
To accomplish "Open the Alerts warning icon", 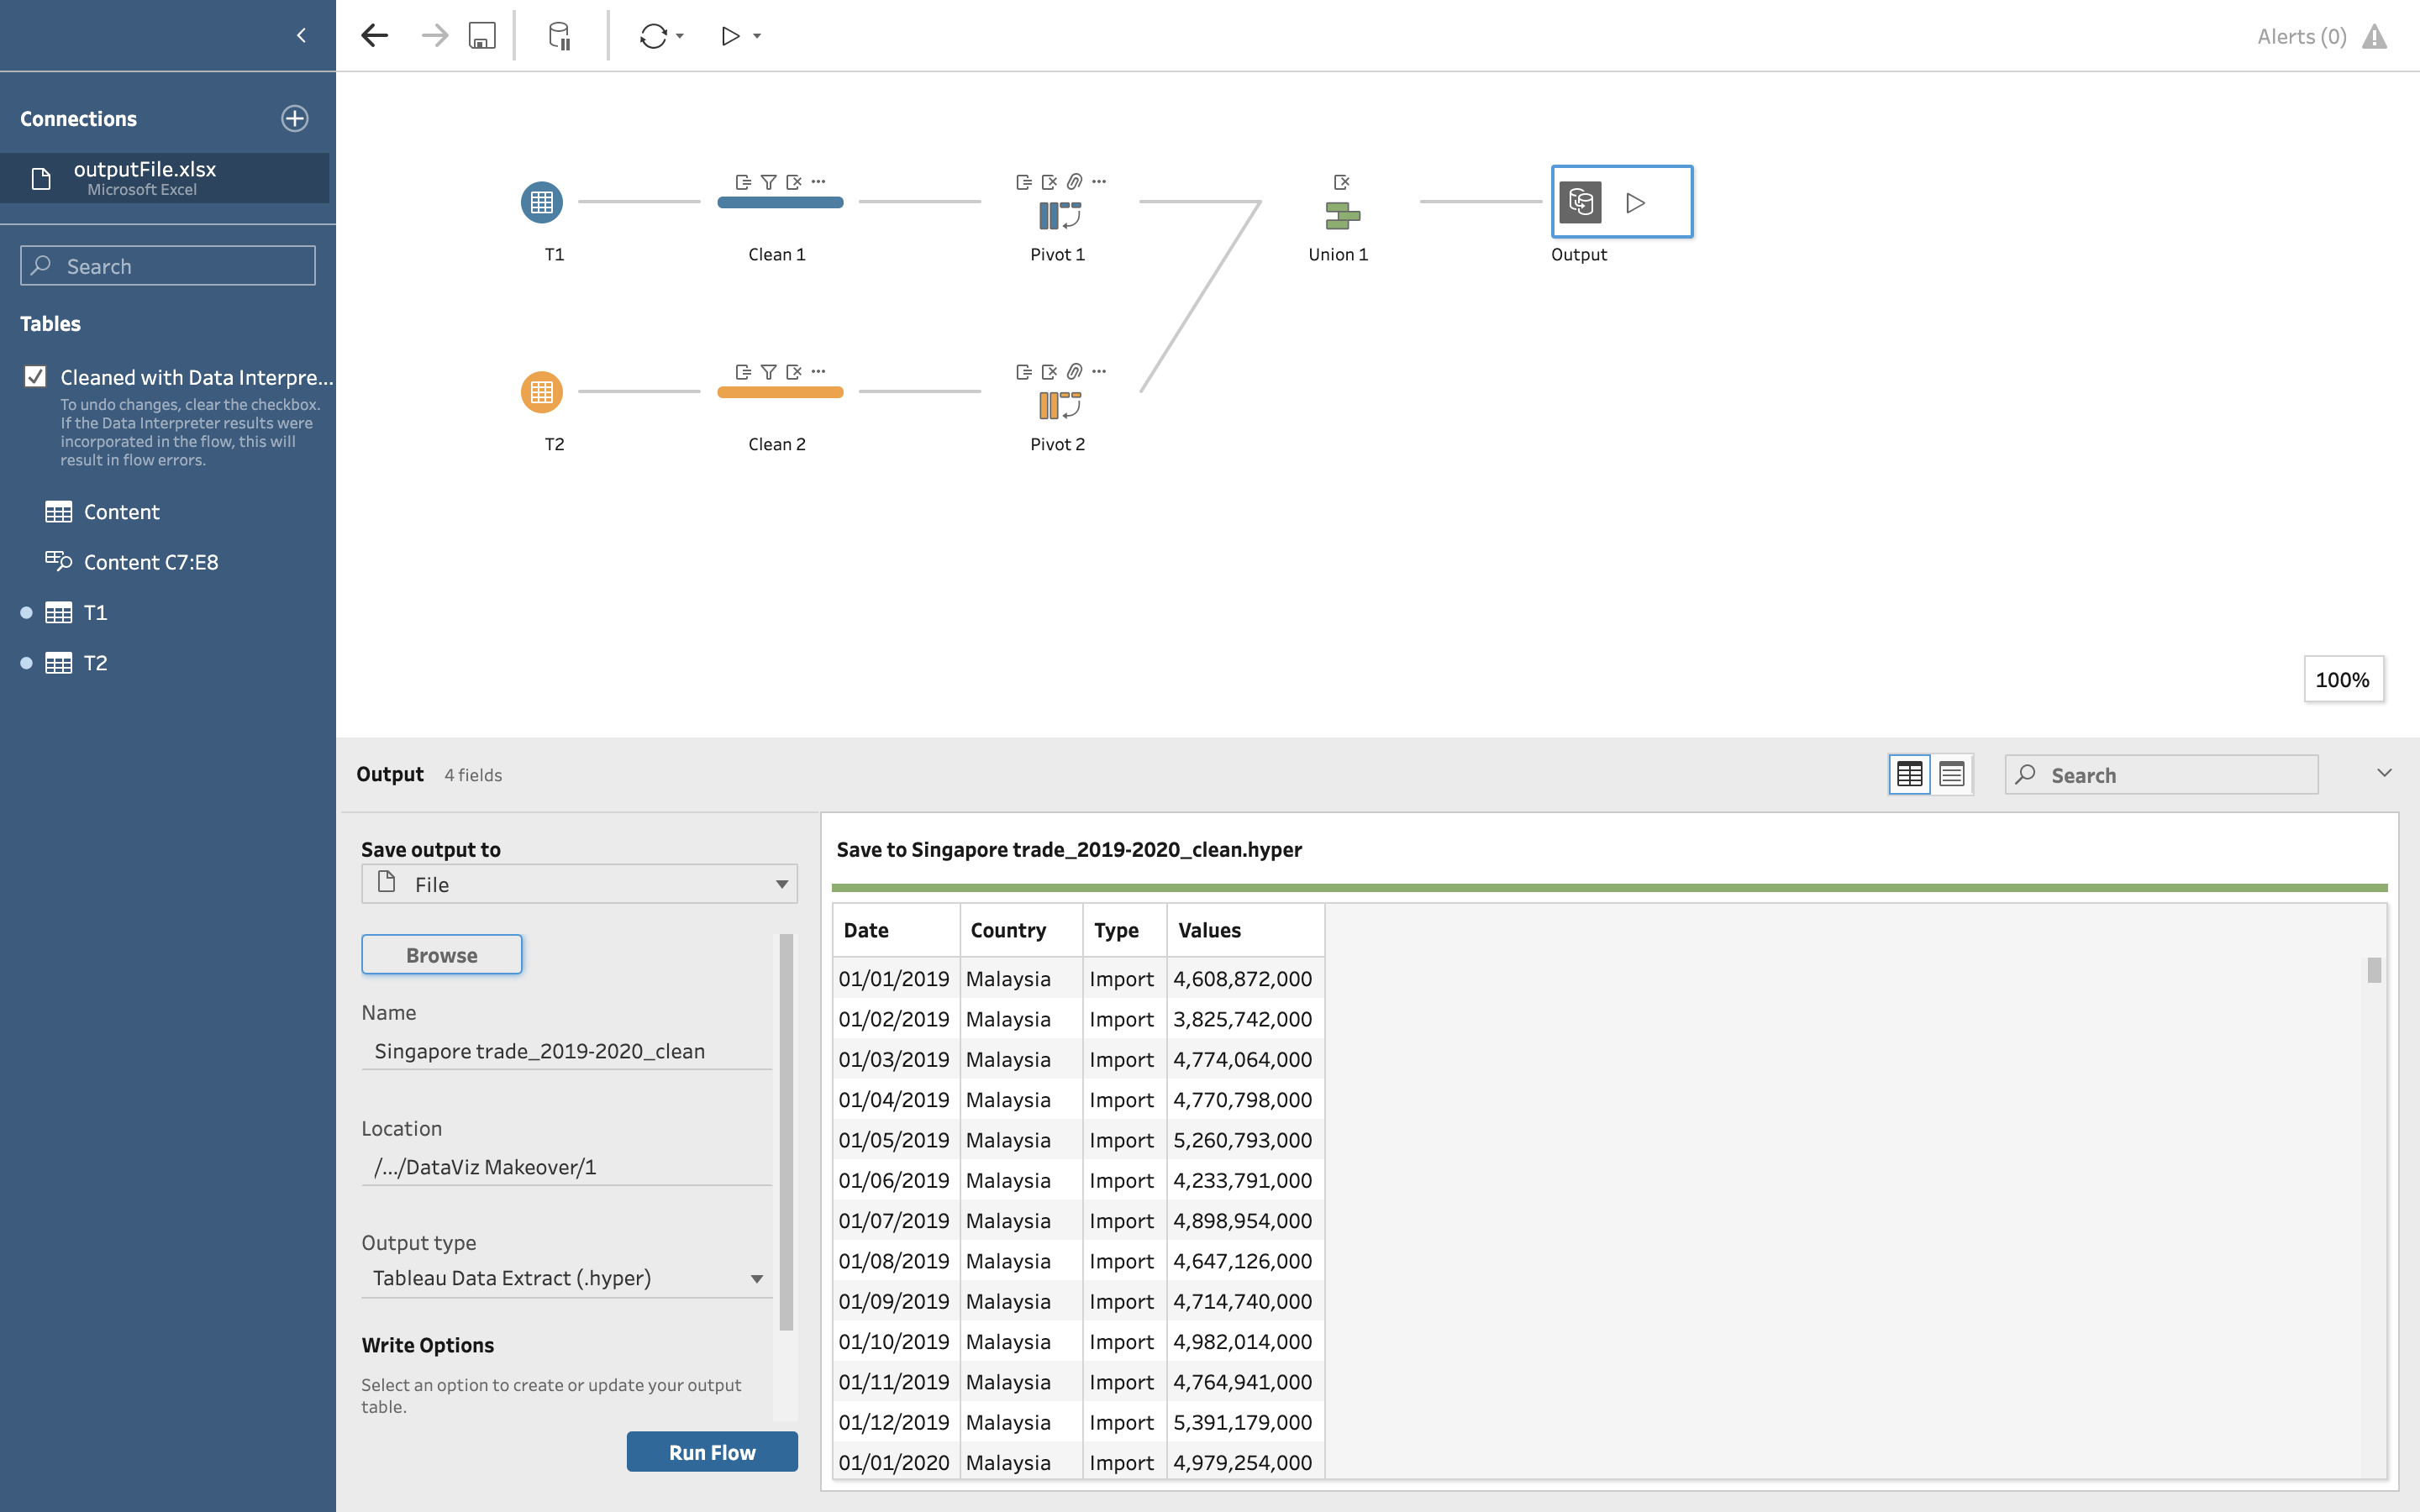I will (x=2374, y=37).
